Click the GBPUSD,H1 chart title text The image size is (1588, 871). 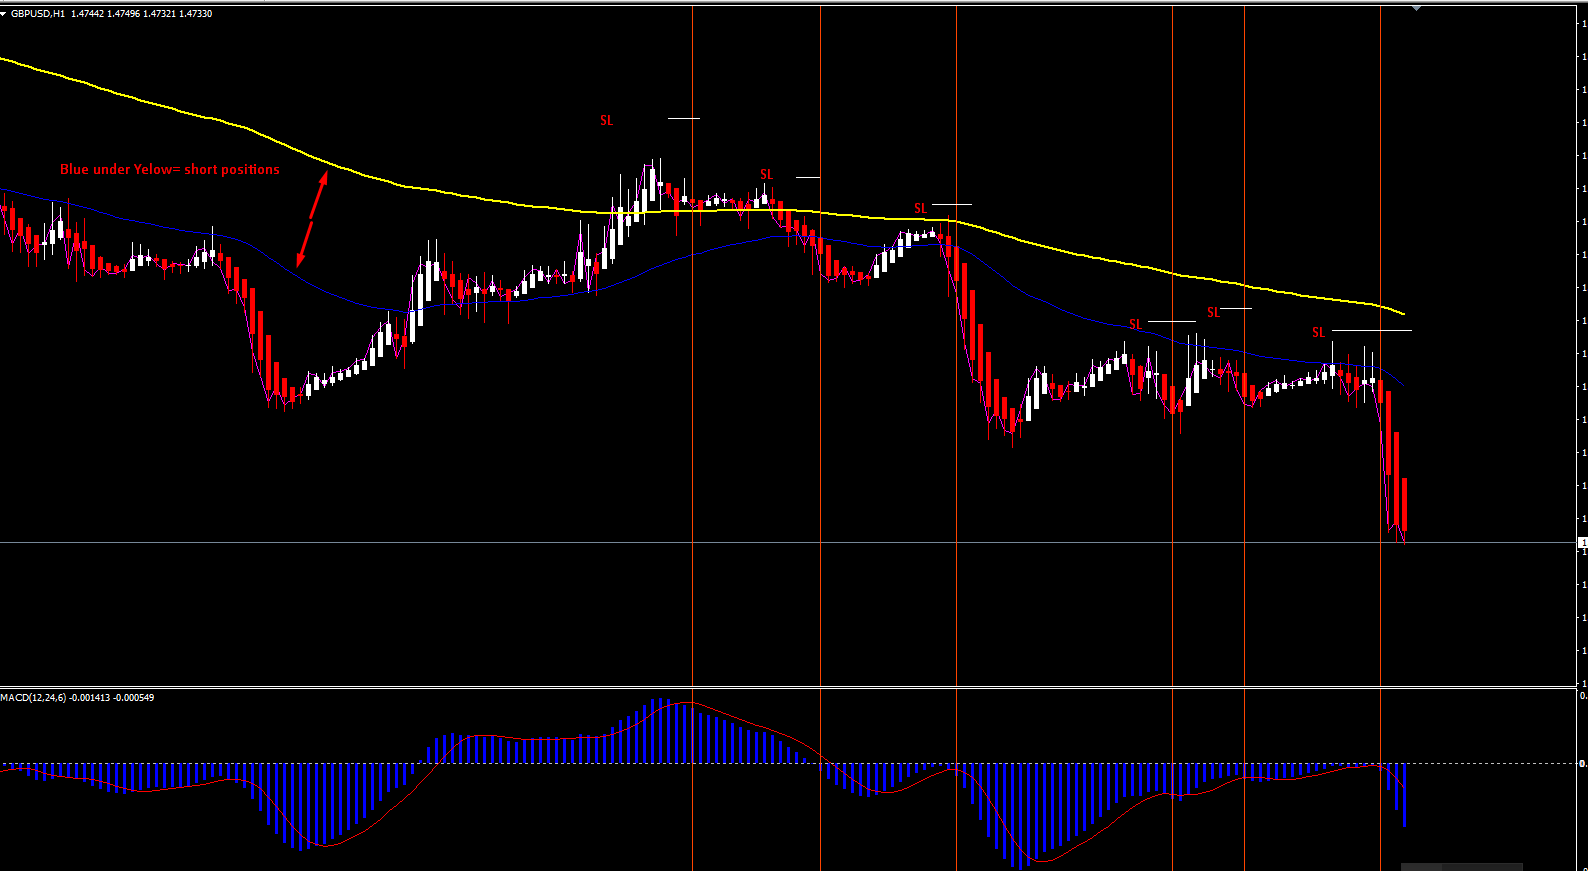click(38, 14)
